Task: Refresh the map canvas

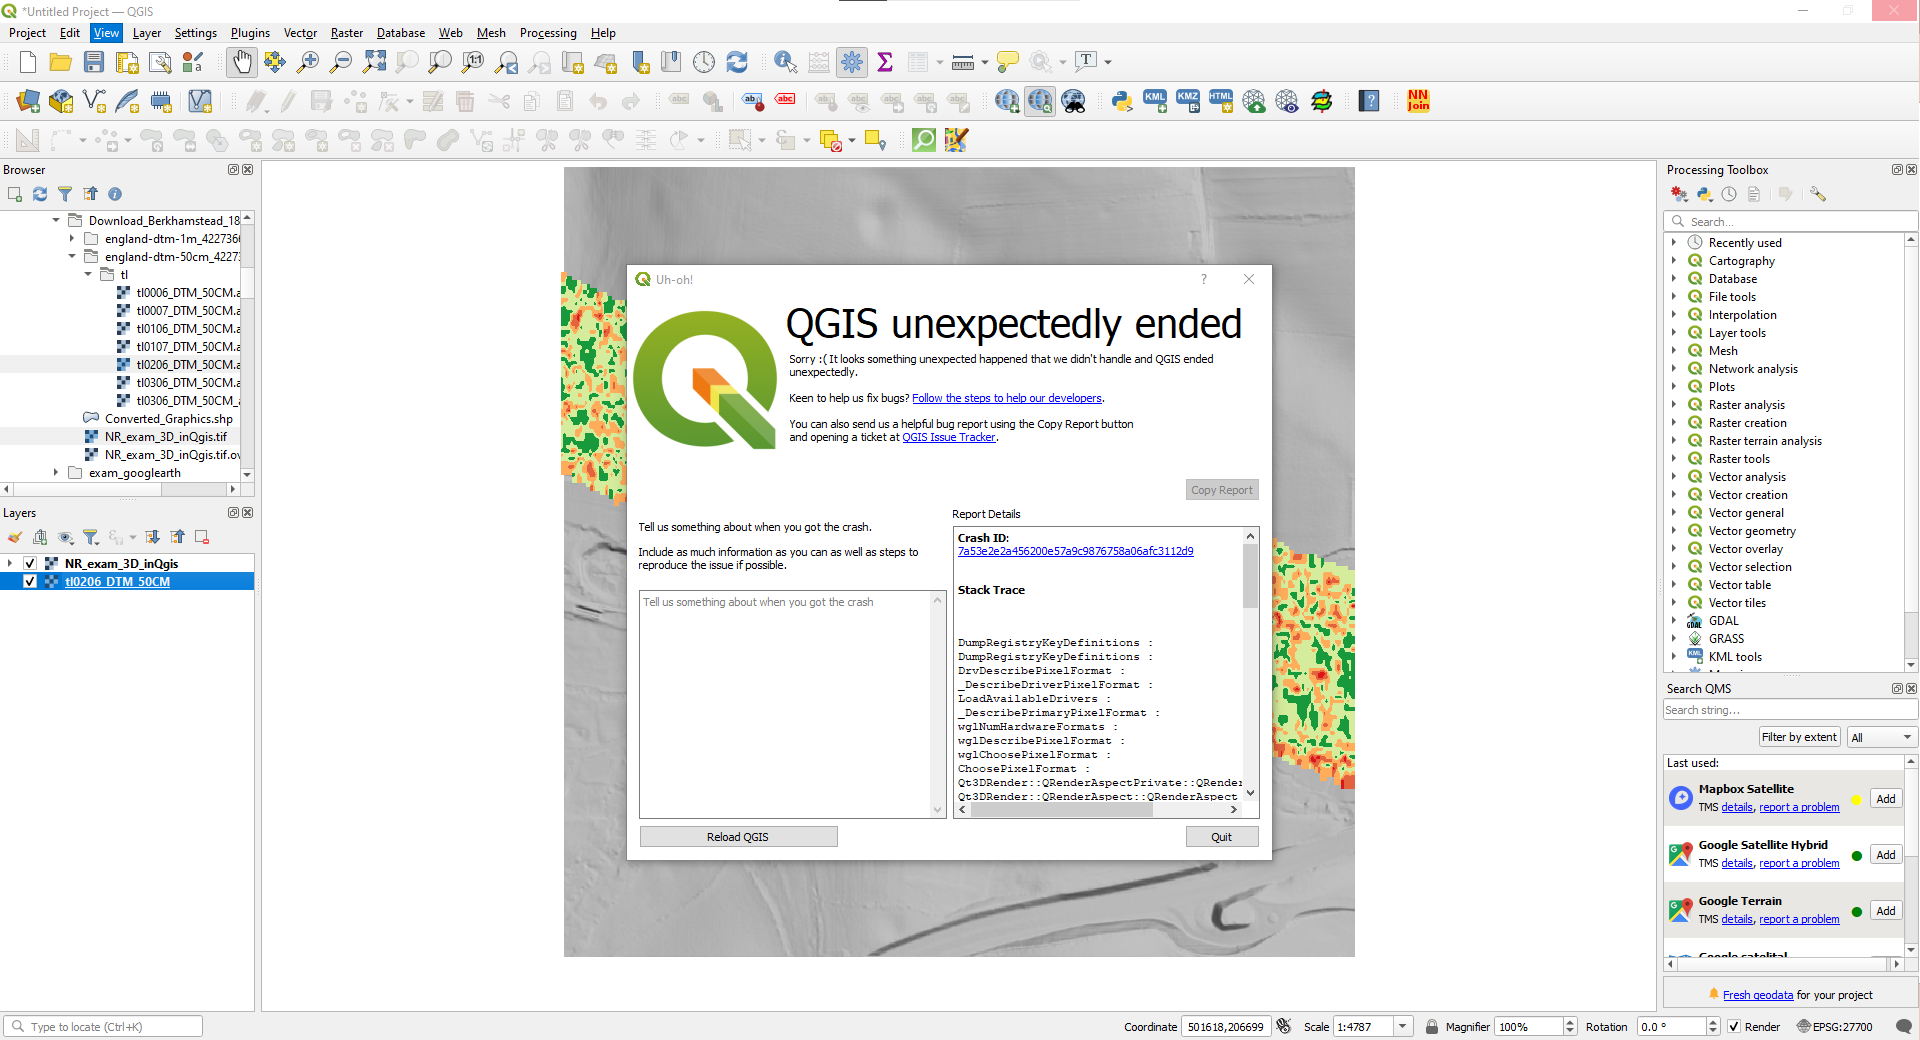Action: pos(738,62)
